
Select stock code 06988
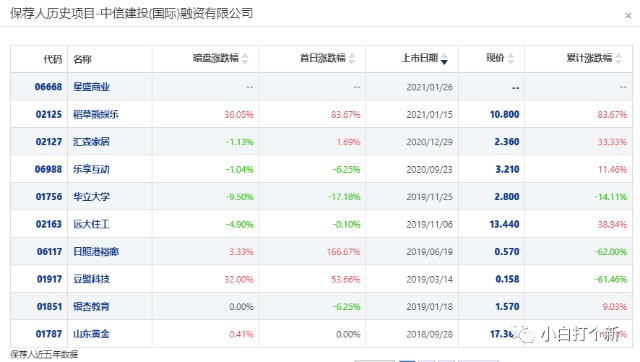coord(48,169)
